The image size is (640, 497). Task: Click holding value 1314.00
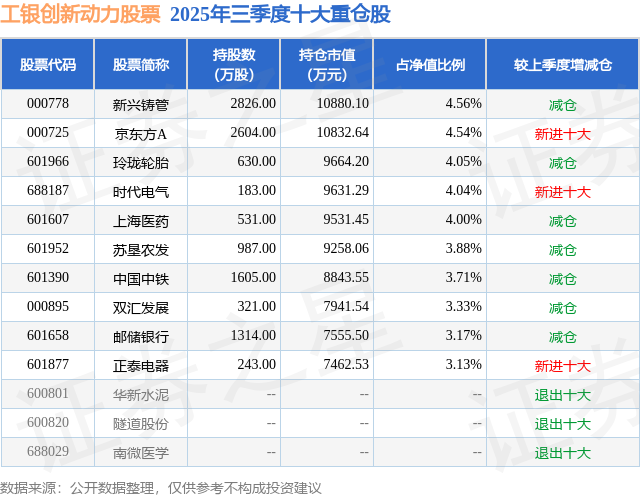click(x=253, y=335)
